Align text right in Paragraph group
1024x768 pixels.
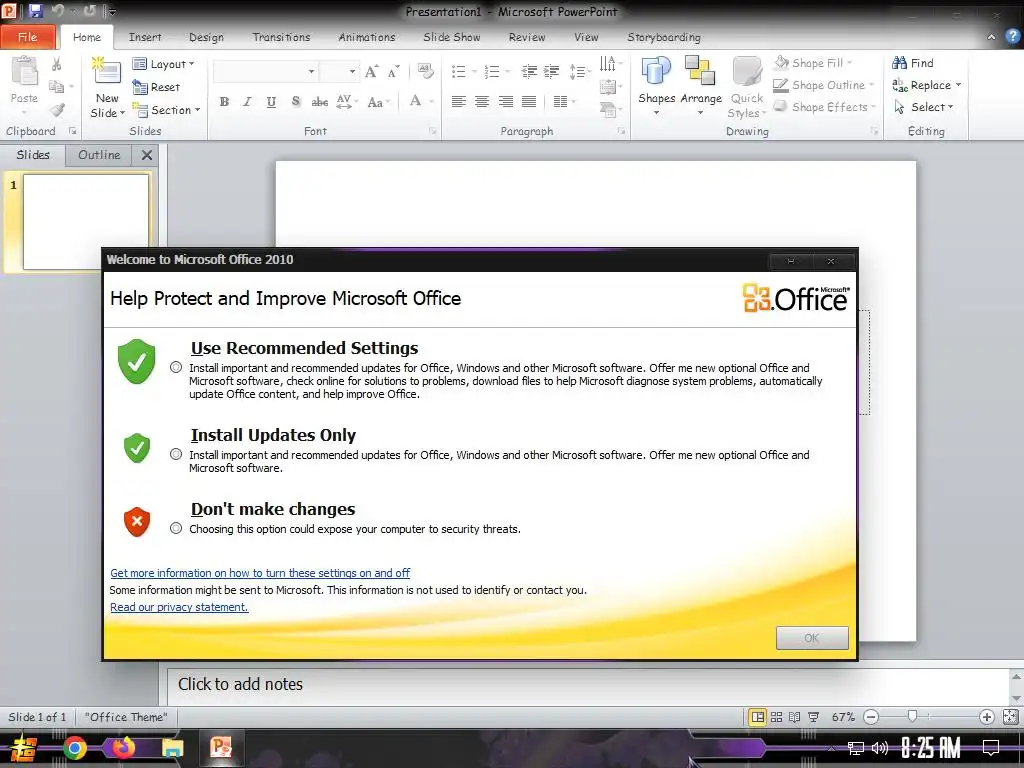505,102
